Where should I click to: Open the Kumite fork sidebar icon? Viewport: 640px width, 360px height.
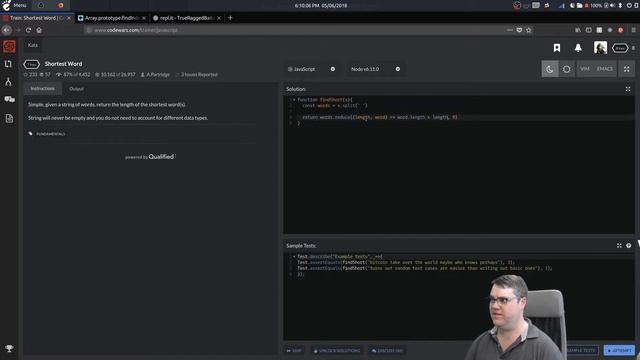pos(8,82)
